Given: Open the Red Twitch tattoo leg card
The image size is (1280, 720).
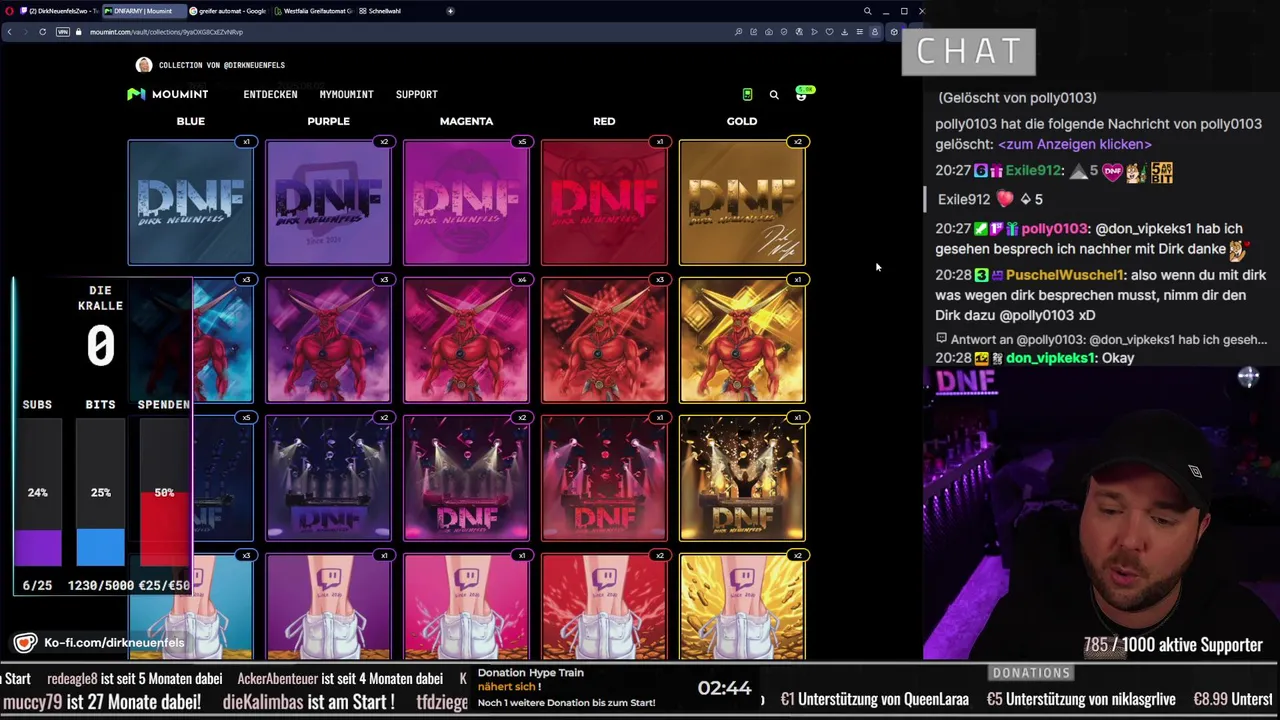Looking at the screenshot, I should (x=604, y=607).
